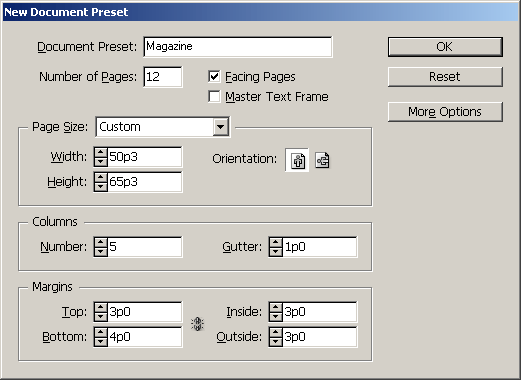
Task: Click the Outside margin field
Action: [320, 337]
